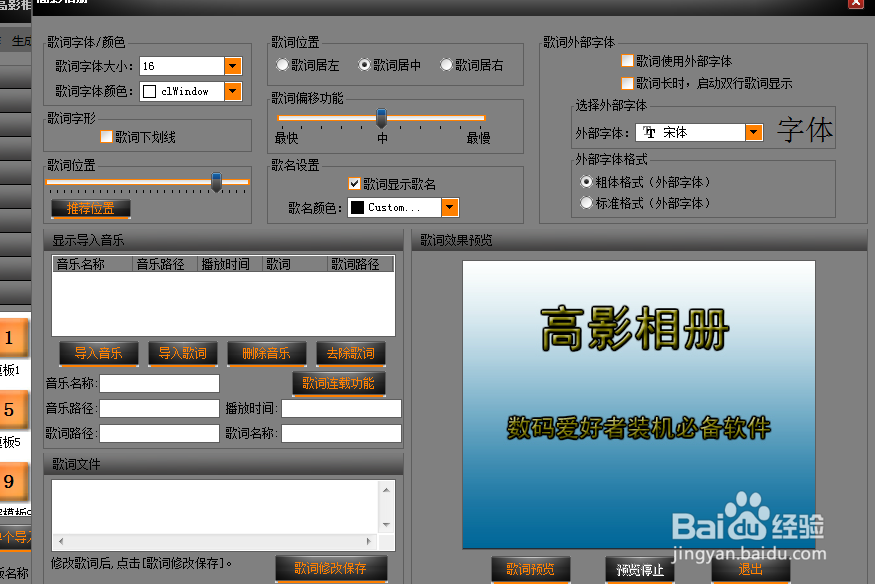
Task: Click the 歌词修改保存 button
Action: [x=331, y=568]
